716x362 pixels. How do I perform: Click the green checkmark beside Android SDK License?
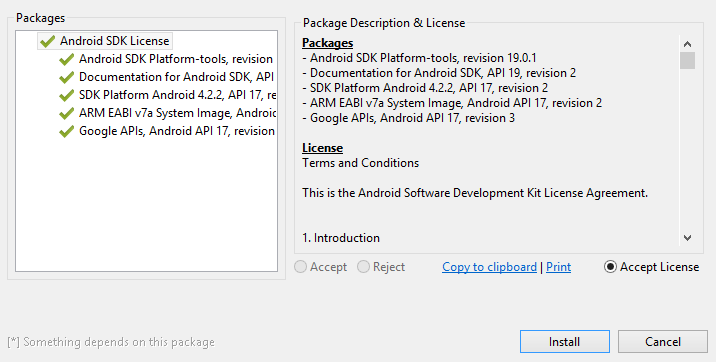(47, 41)
